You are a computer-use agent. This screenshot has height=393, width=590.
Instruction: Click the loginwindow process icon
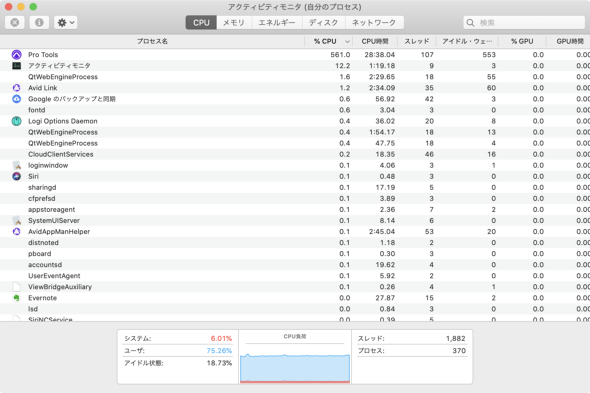click(17, 165)
